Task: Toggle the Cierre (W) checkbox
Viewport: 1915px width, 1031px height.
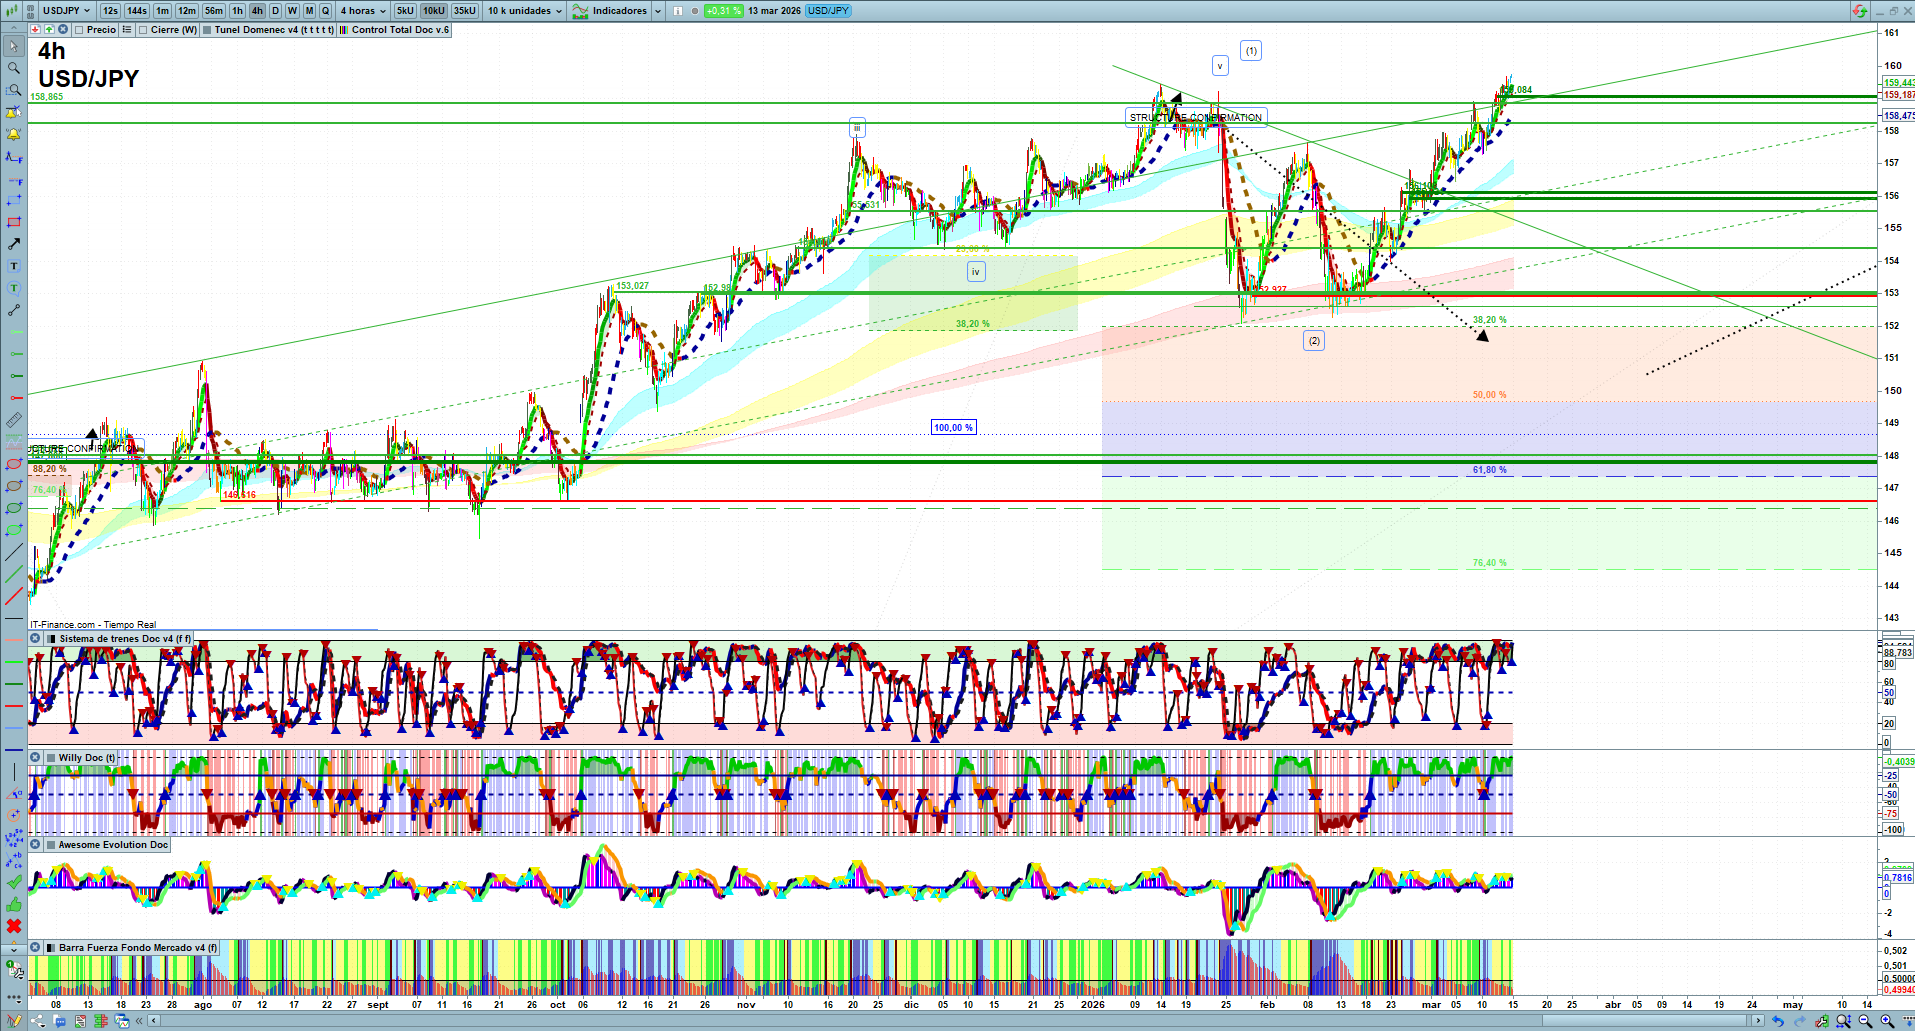Action: [144, 30]
